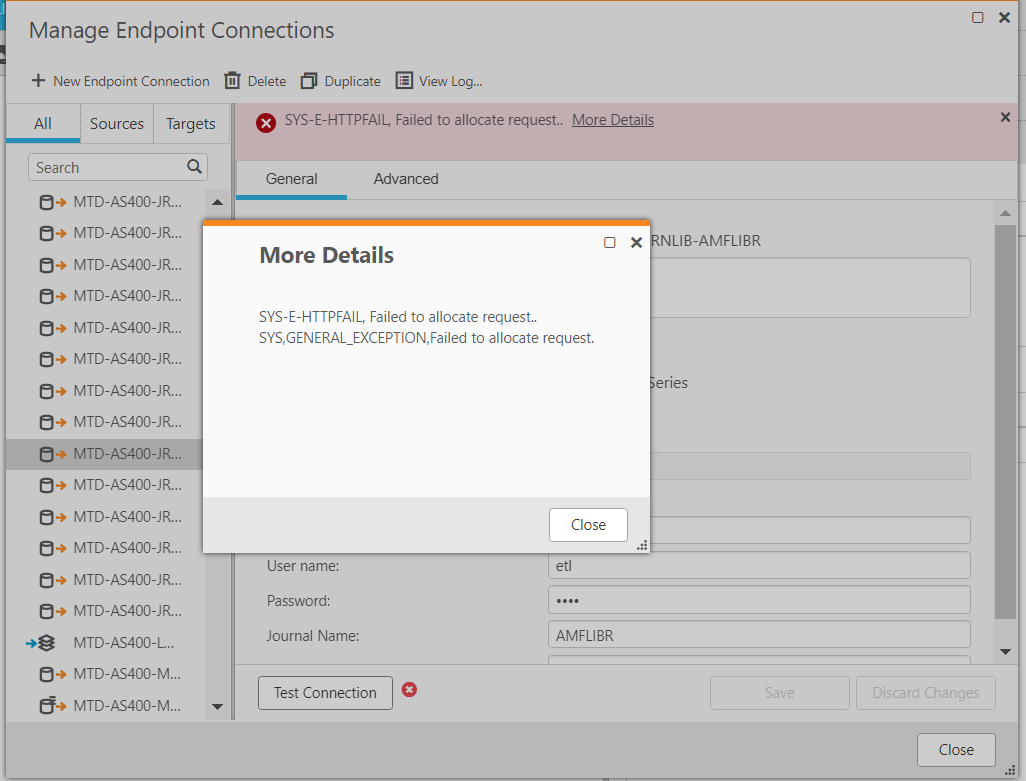Click the Test Connection button
The height and width of the screenshot is (781, 1026).
325,693
